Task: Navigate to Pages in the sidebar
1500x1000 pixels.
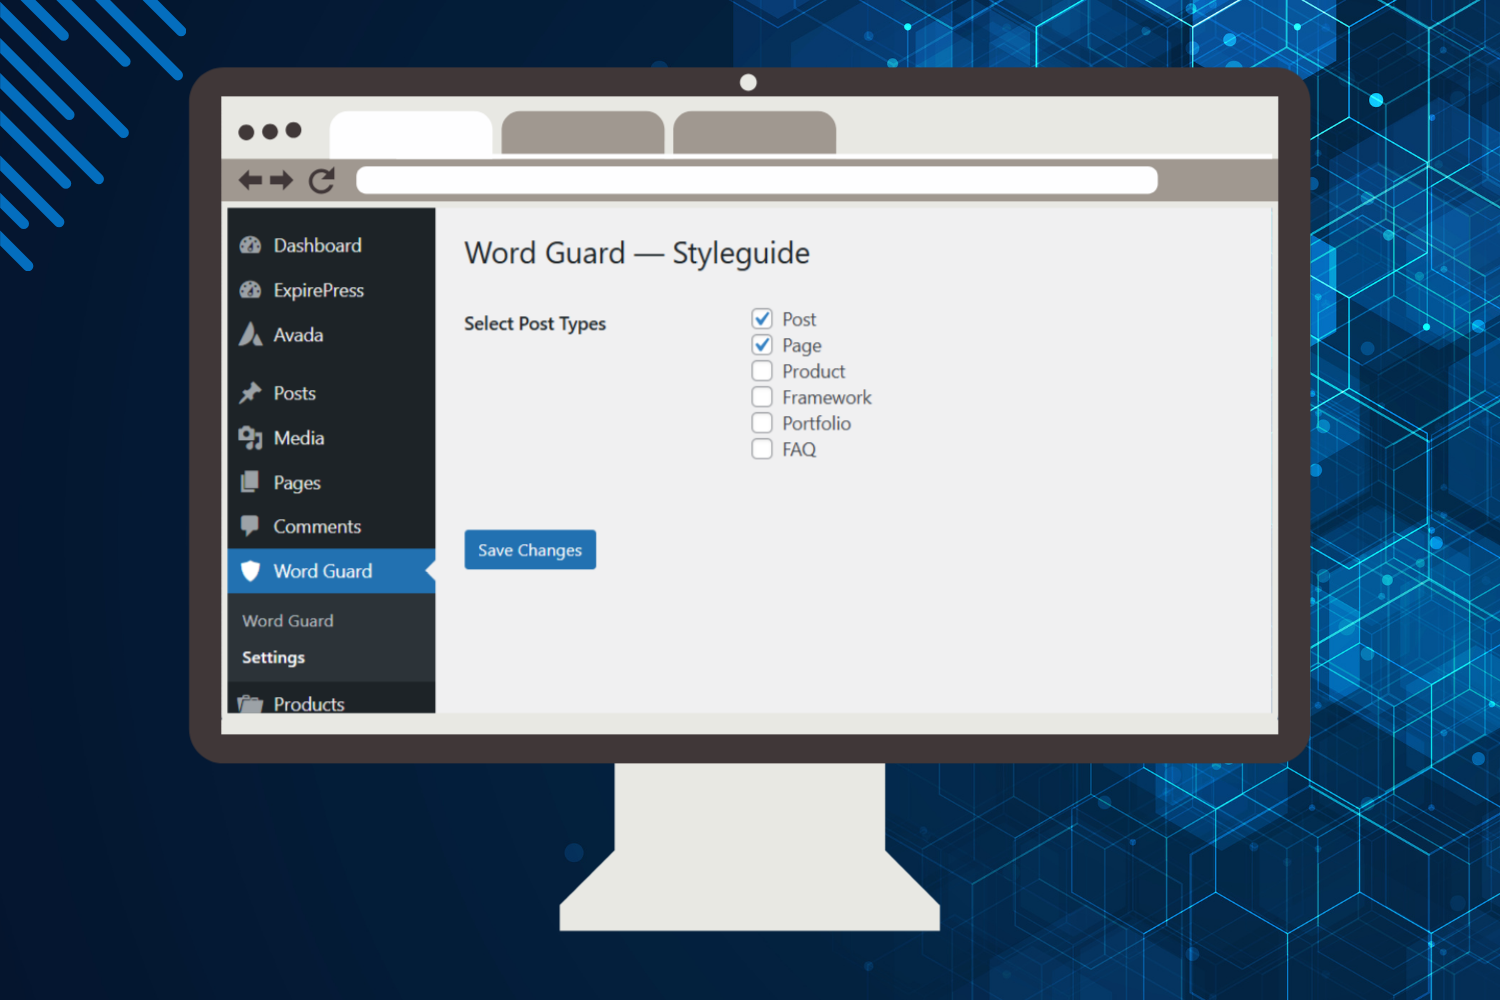Action: (331, 482)
